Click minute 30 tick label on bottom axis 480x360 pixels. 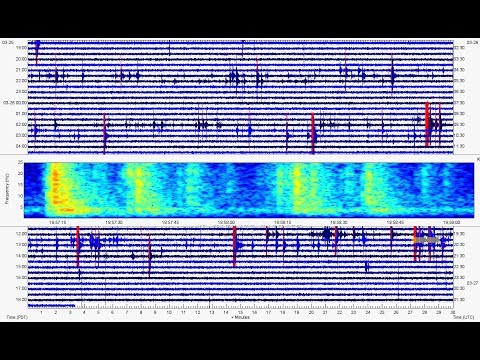pos(453,313)
